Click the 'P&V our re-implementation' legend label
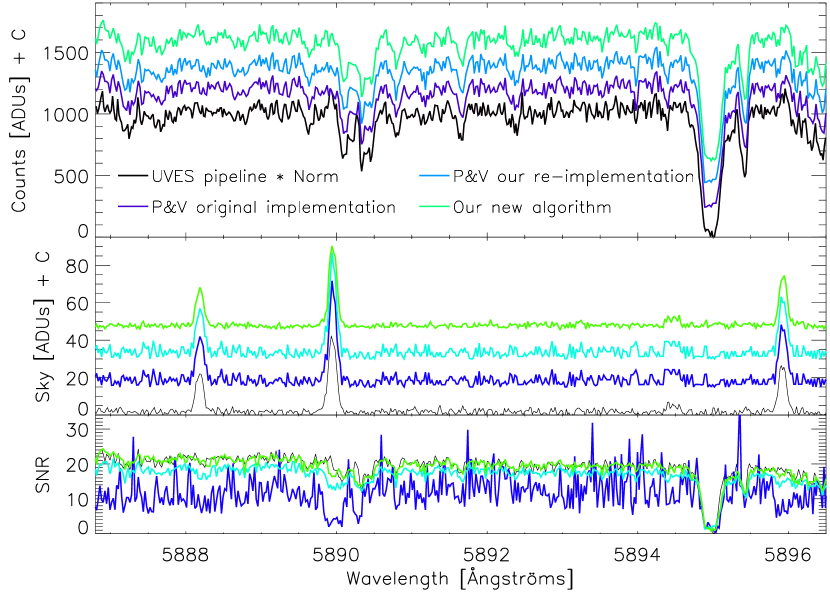Viewport: 830px width, 593px height. pos(573,176)
